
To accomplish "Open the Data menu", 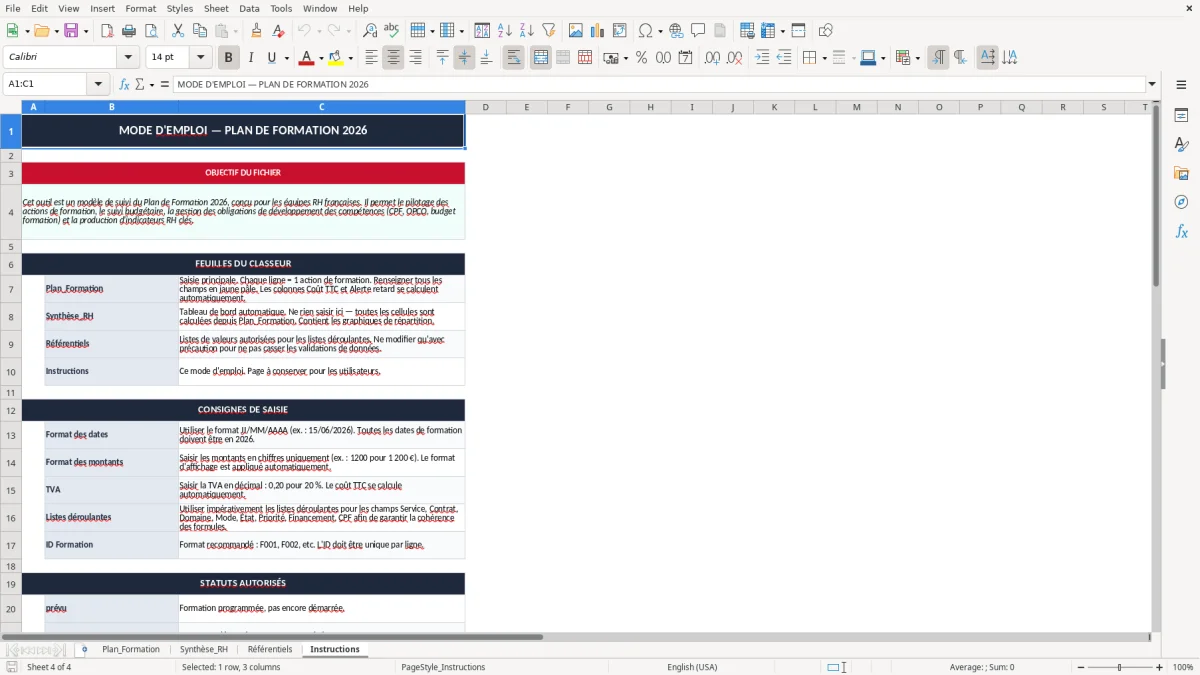I will pyautogui.click(x=249, y=8).
